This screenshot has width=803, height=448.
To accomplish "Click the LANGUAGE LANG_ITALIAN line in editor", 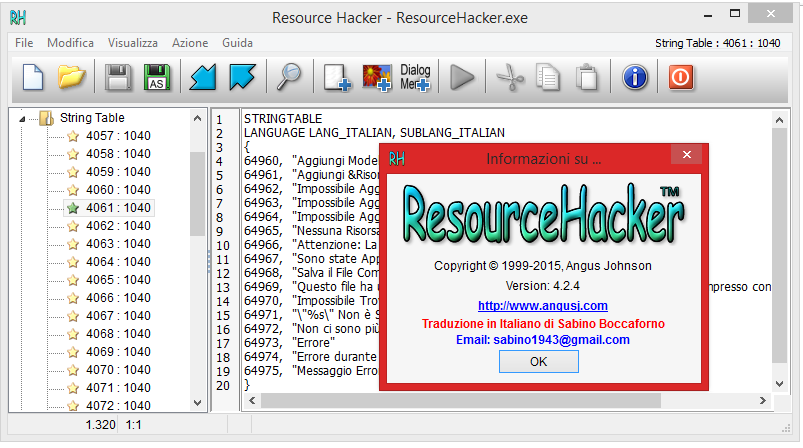I will click(374, 133).
